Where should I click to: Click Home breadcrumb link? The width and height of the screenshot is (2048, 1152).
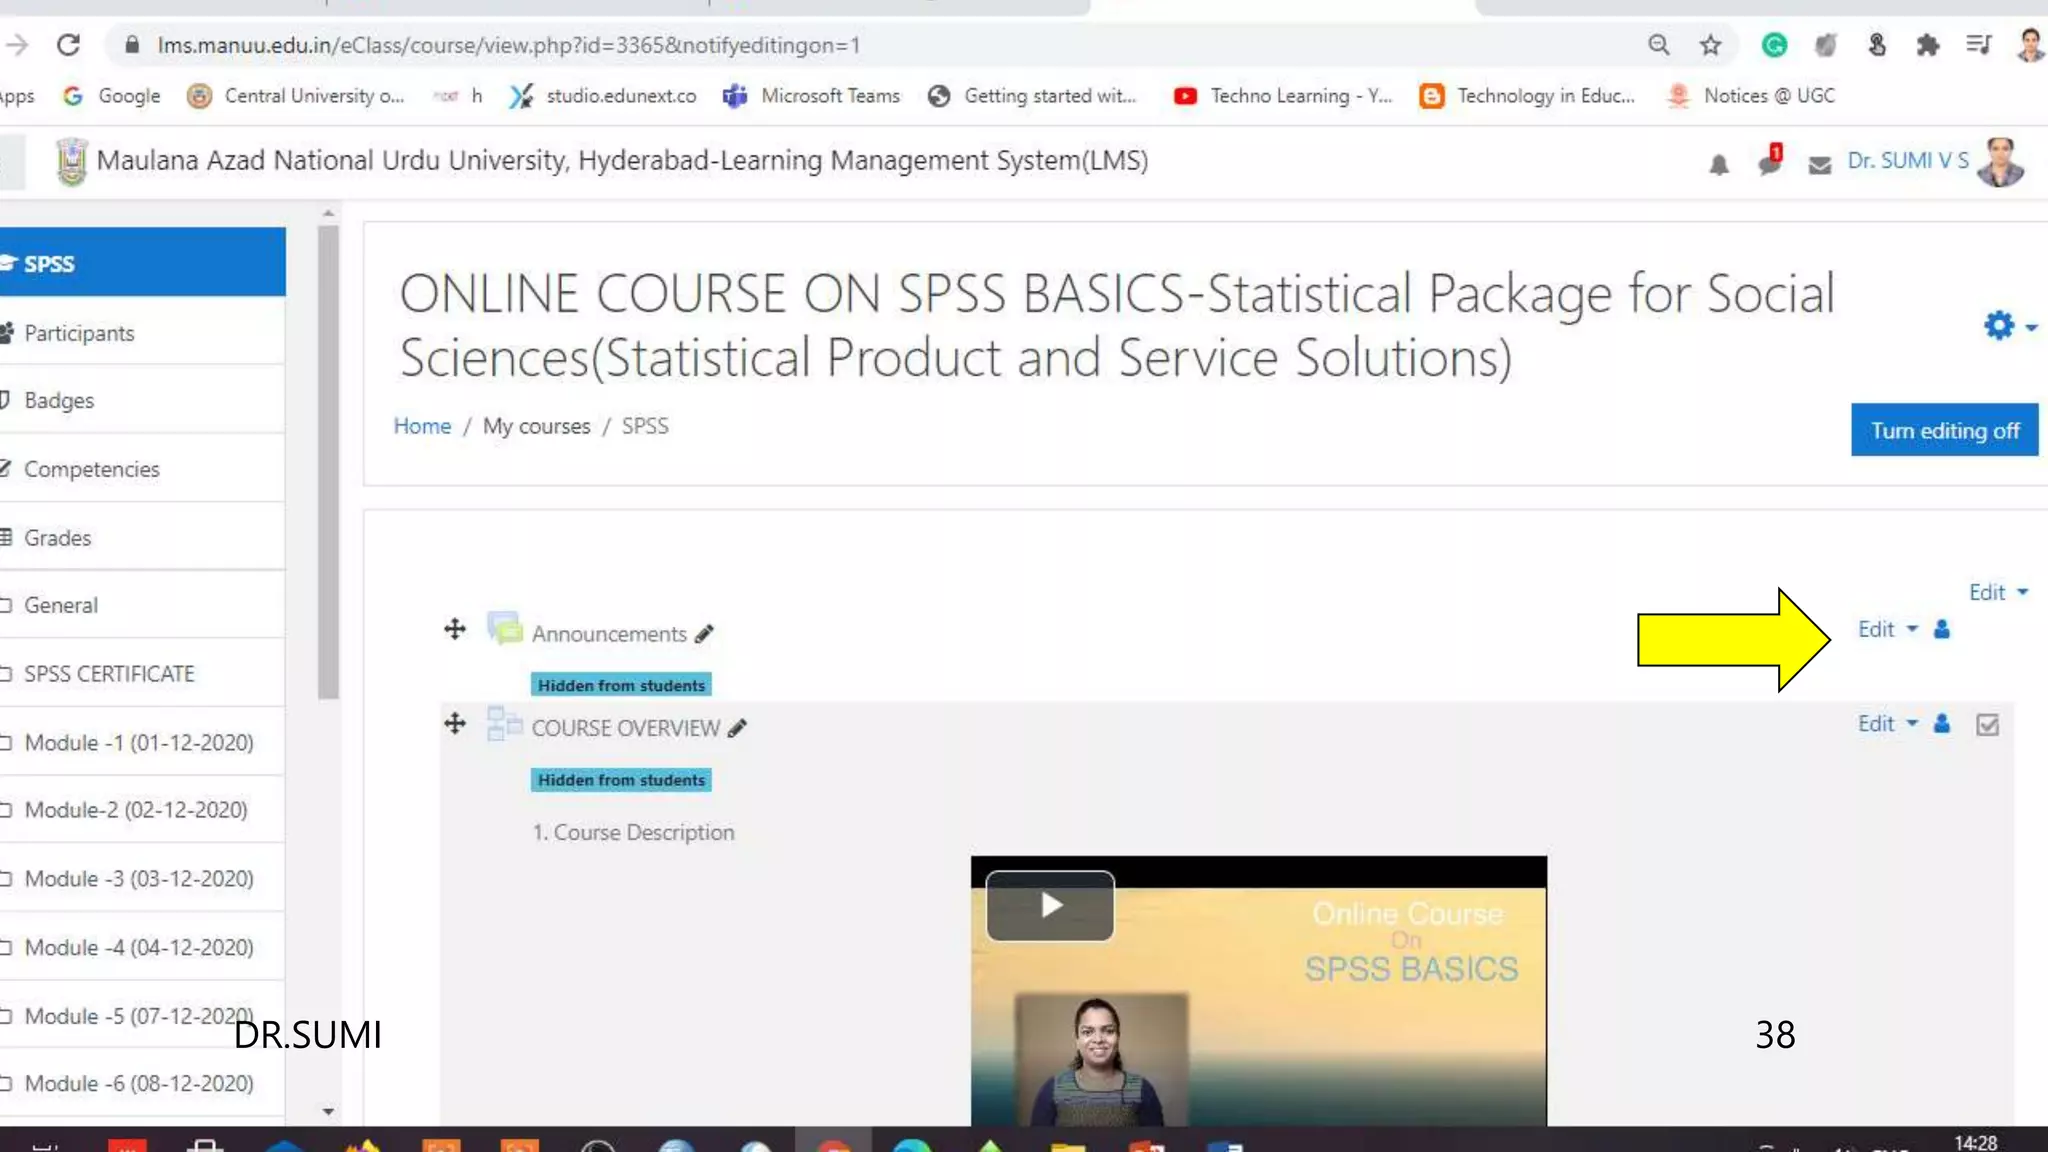click(422, 426)
